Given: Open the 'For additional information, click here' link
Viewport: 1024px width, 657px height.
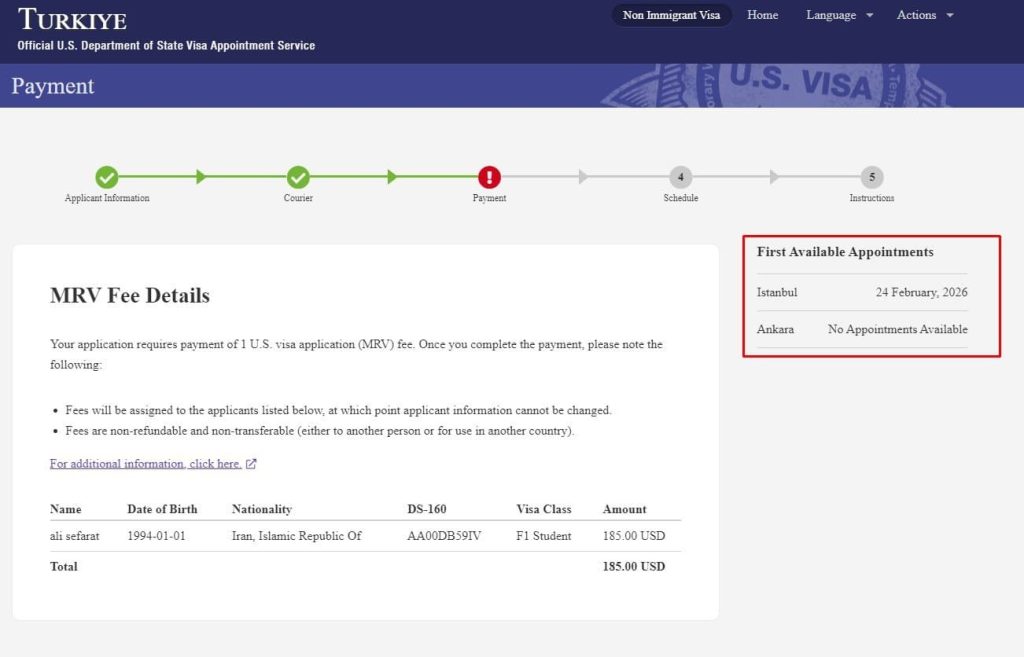Looking at the screenshot, I should [145, 464].
